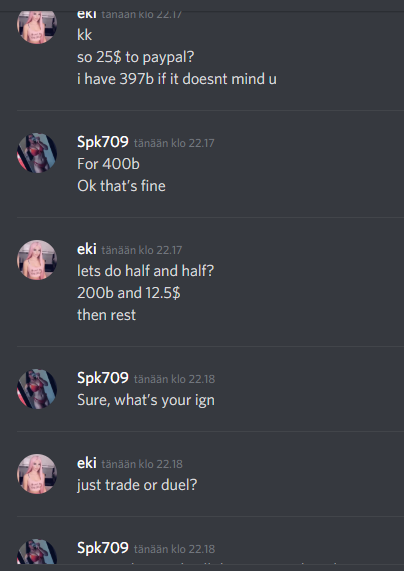Select the message "Ok that's fine"

(x=121, y=186)
